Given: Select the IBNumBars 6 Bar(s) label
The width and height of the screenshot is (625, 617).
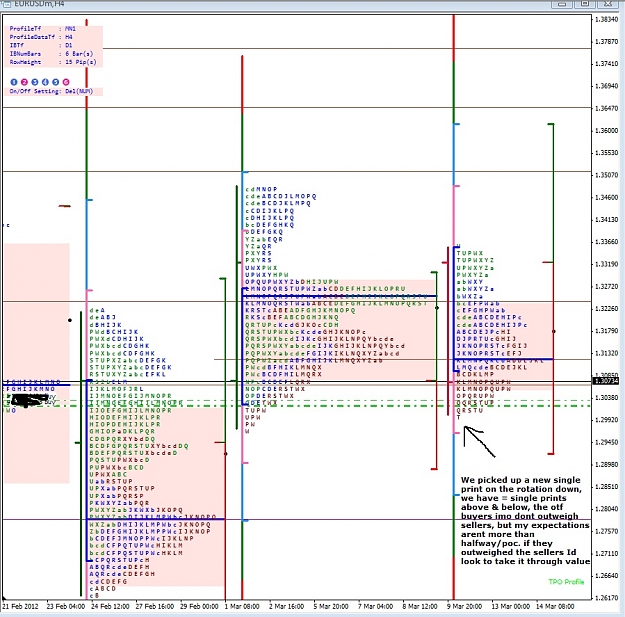Looking at the screenshot, I should pos(51,54).
